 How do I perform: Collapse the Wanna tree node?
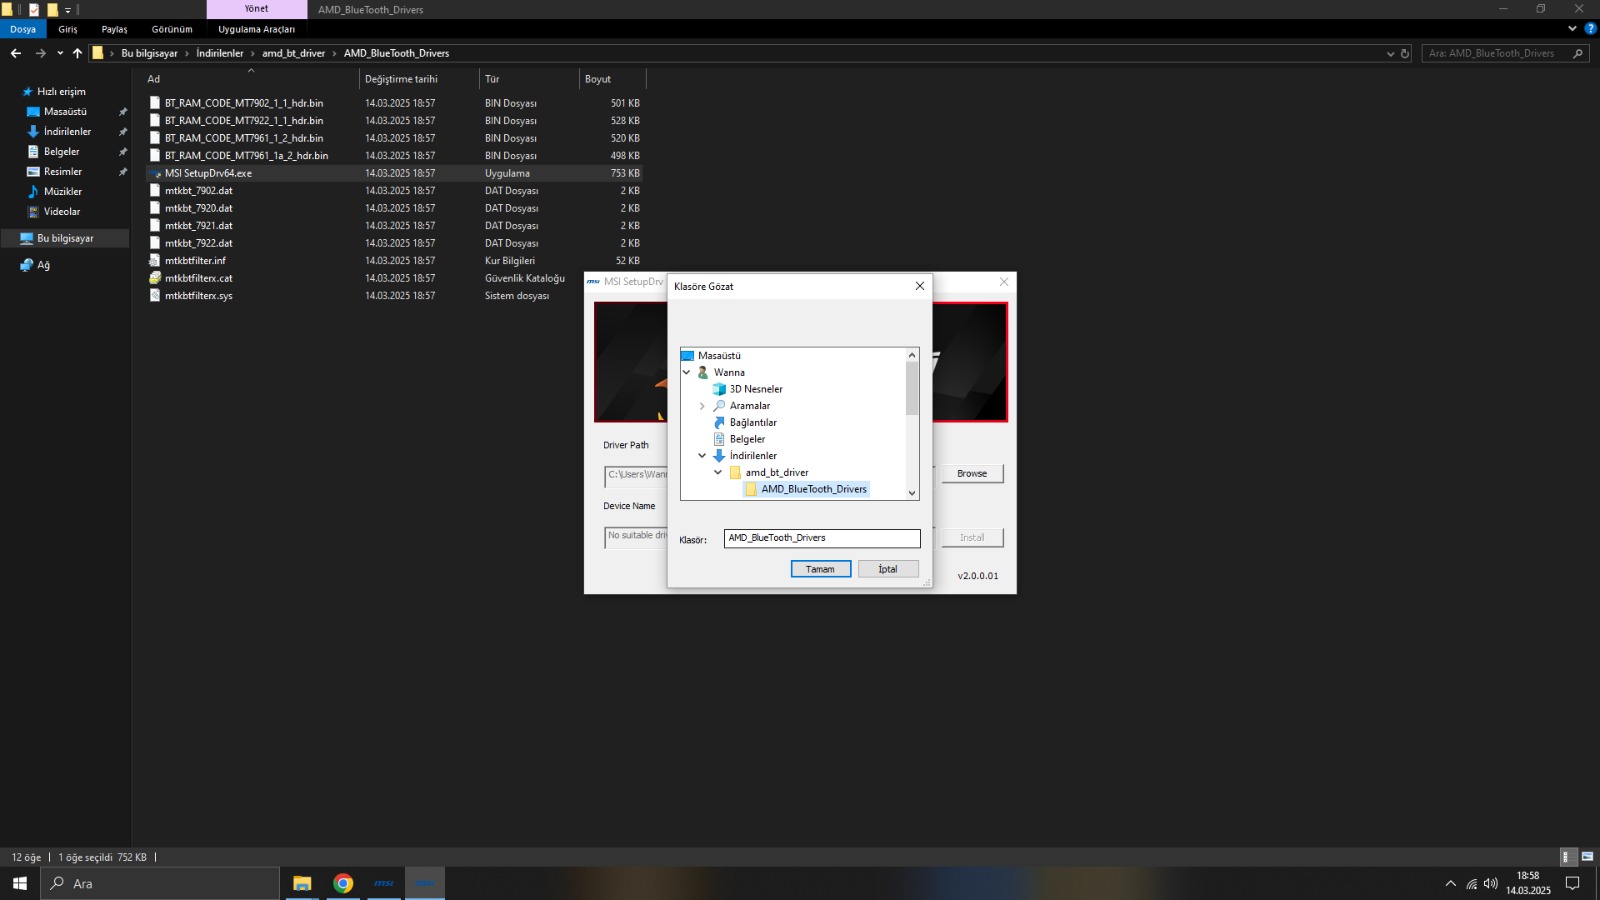click(x=687, y=372)
